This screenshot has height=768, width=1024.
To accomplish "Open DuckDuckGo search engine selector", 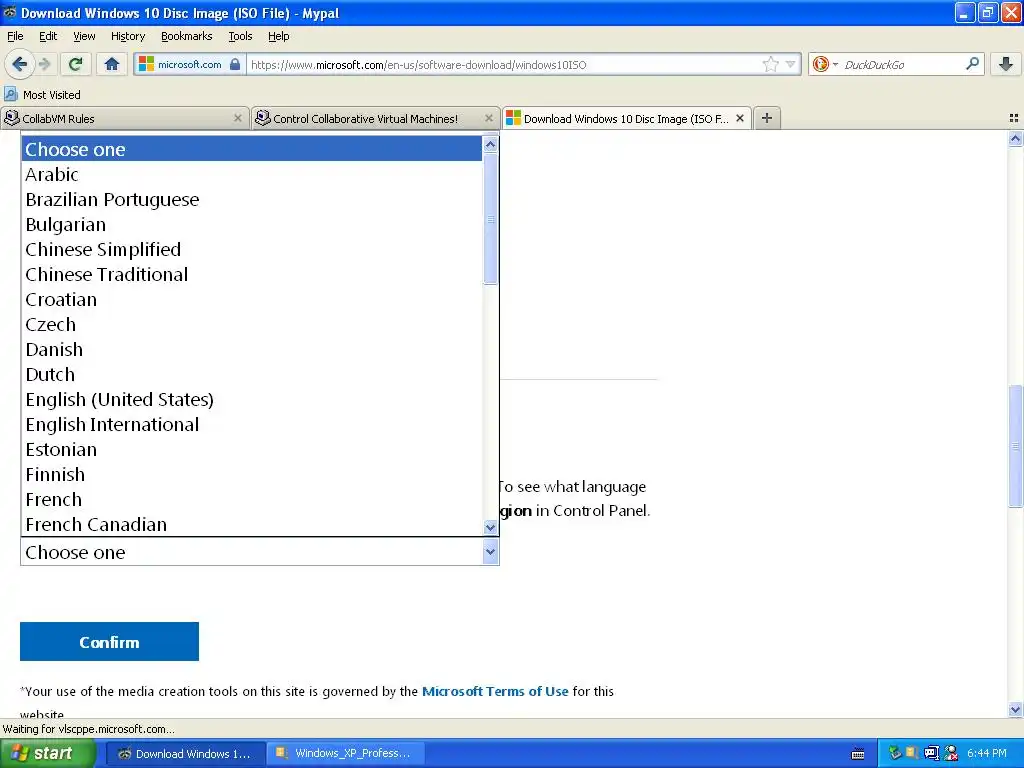I will (825, 64).
